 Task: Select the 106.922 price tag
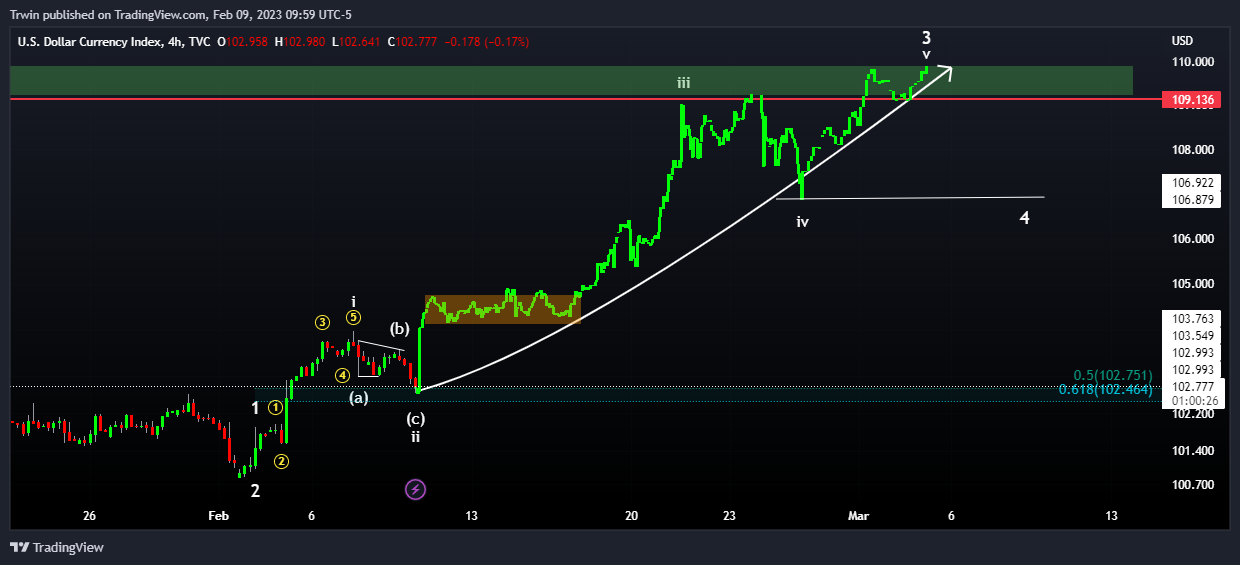coord(1191,183)
